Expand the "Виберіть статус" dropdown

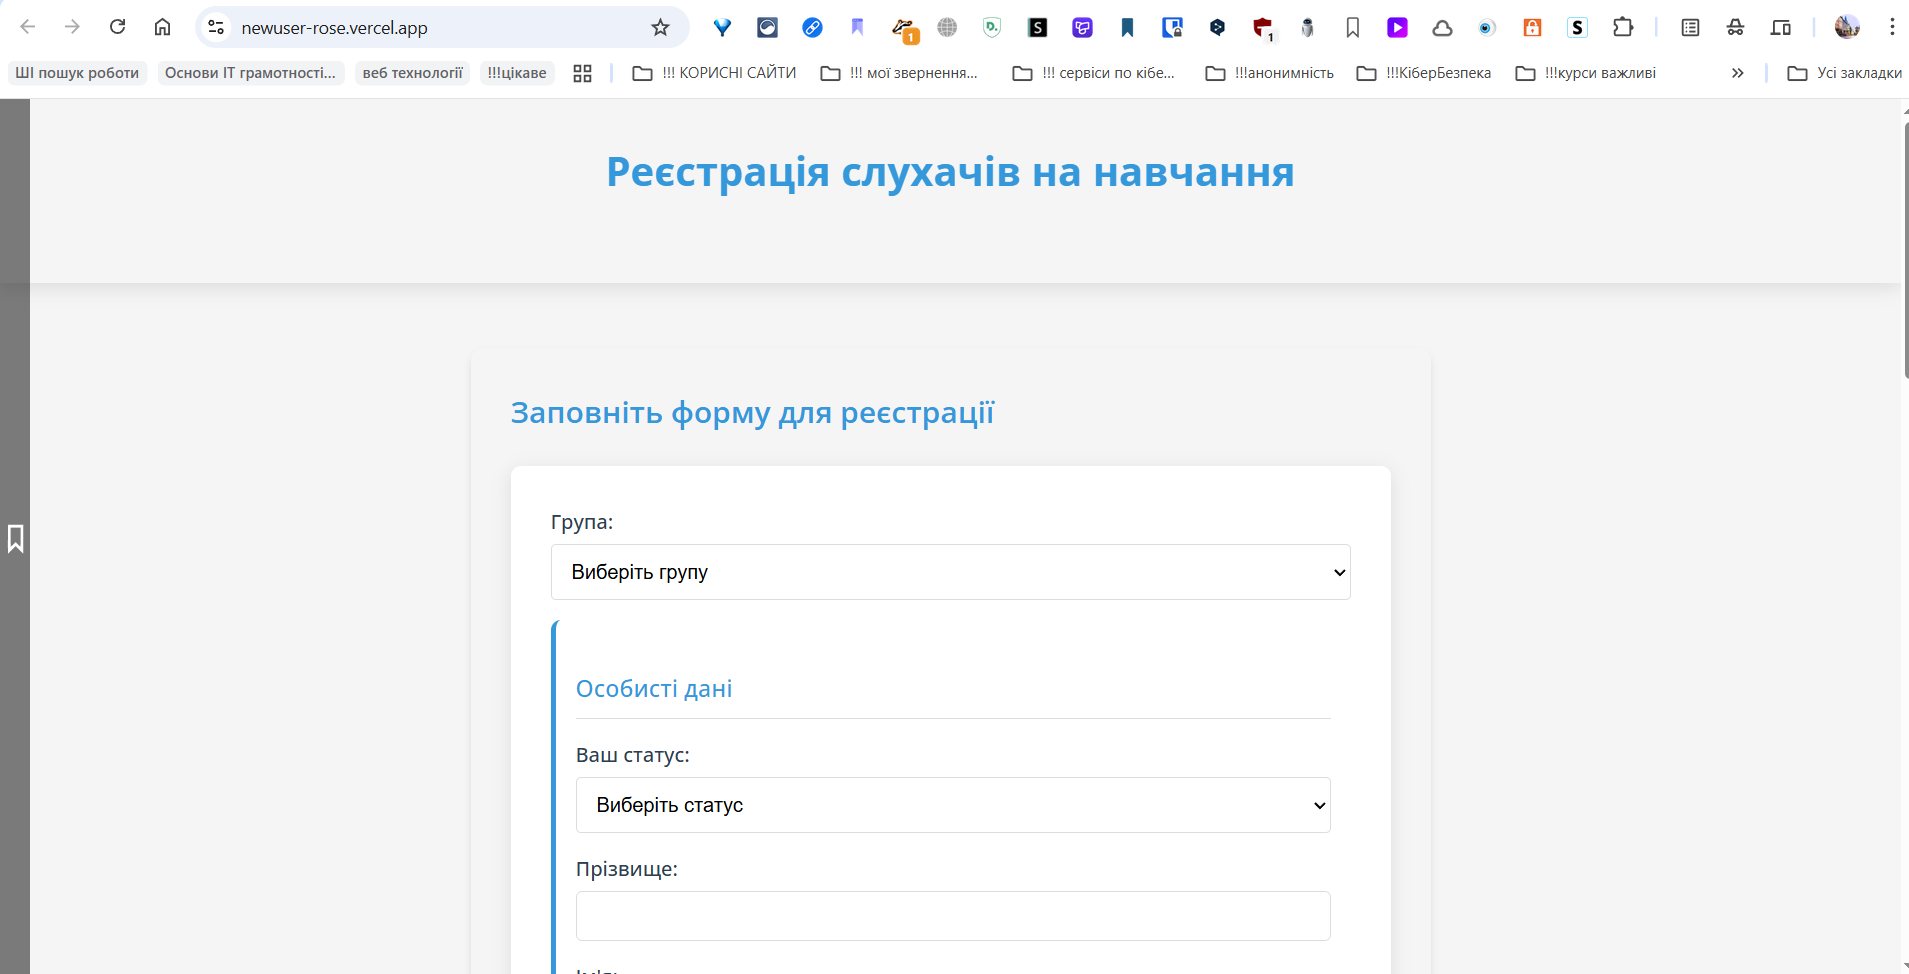click(x=953, y=805)
